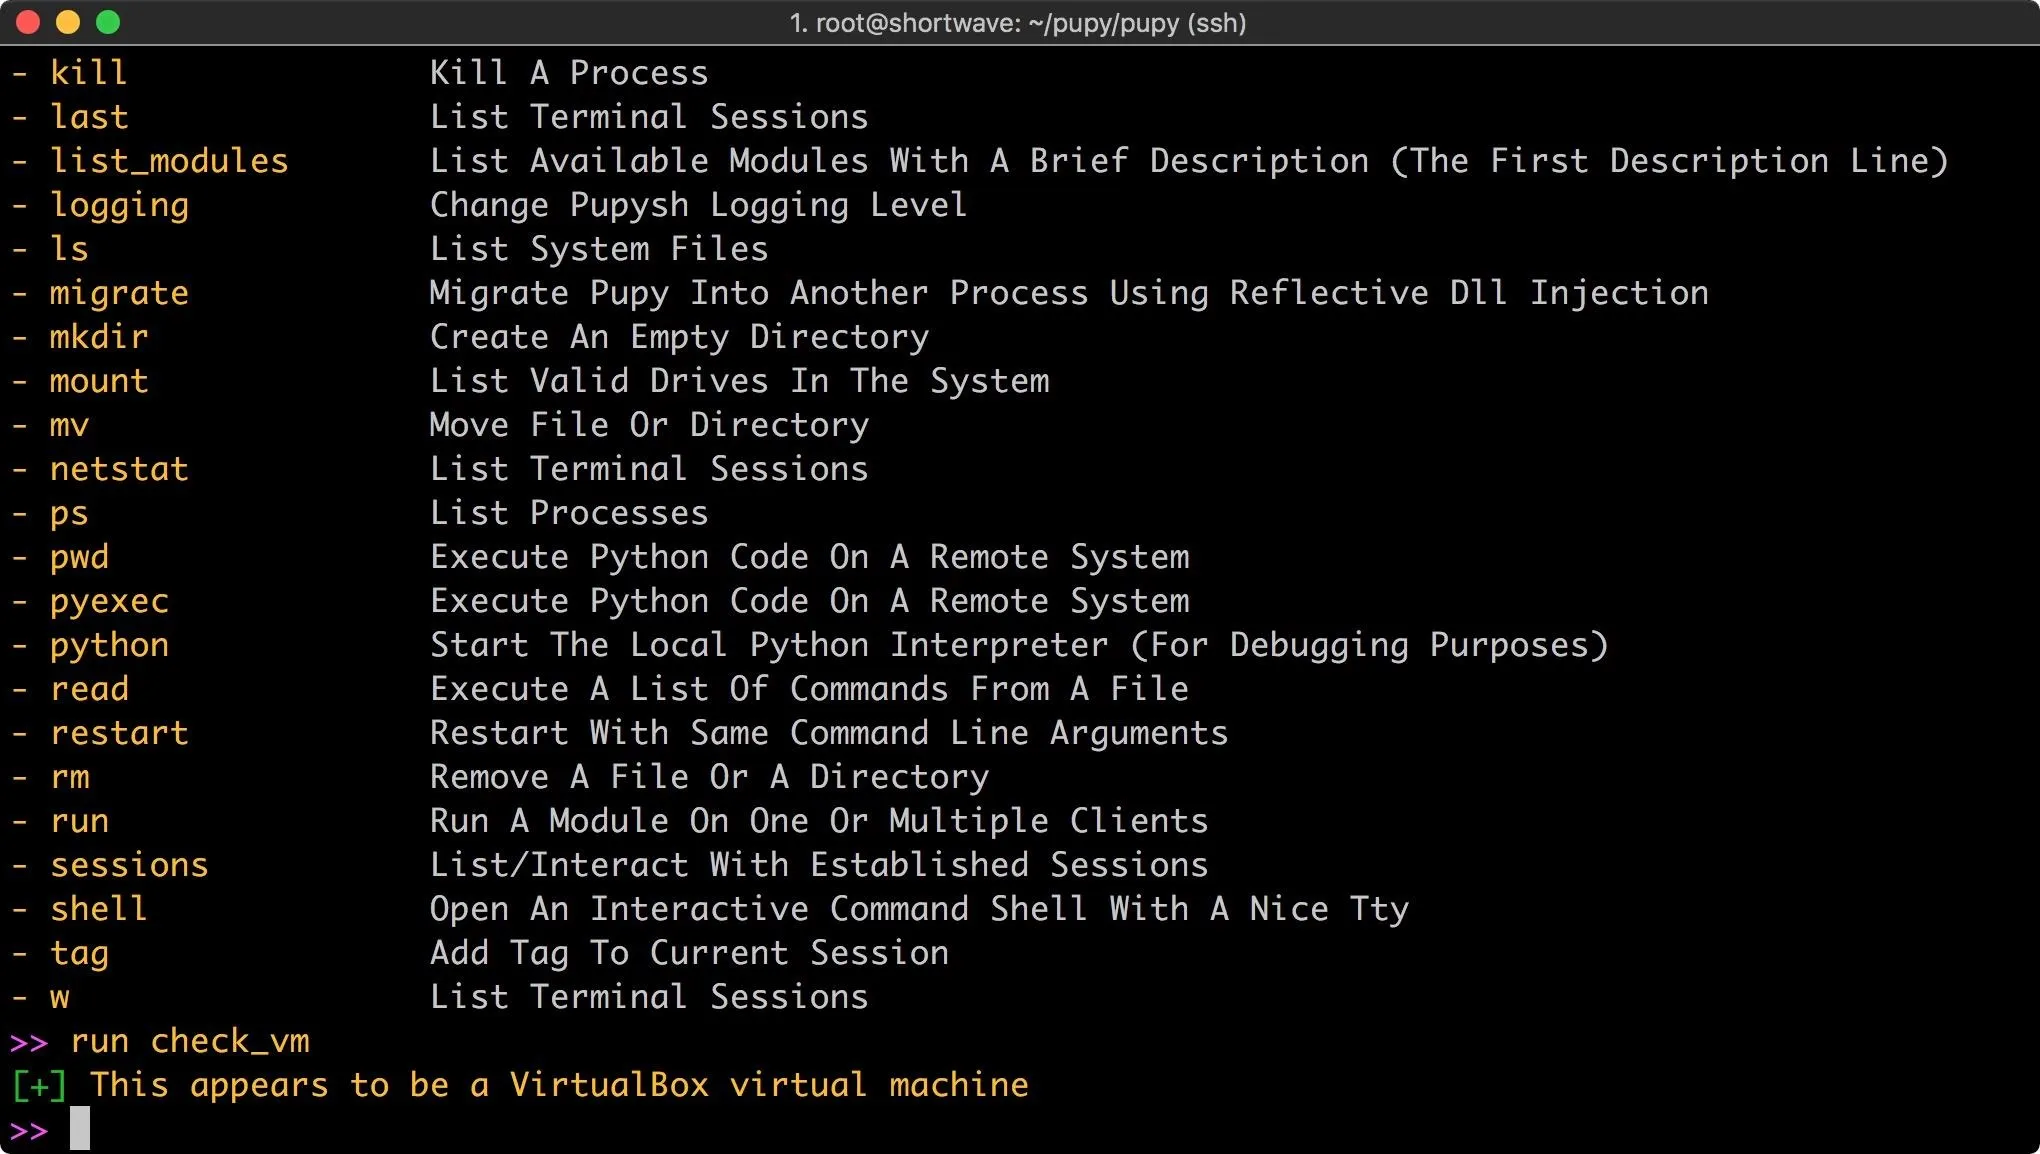
Task: Click the typed 'run check_vm' command line
Action: pos(190,1041)
